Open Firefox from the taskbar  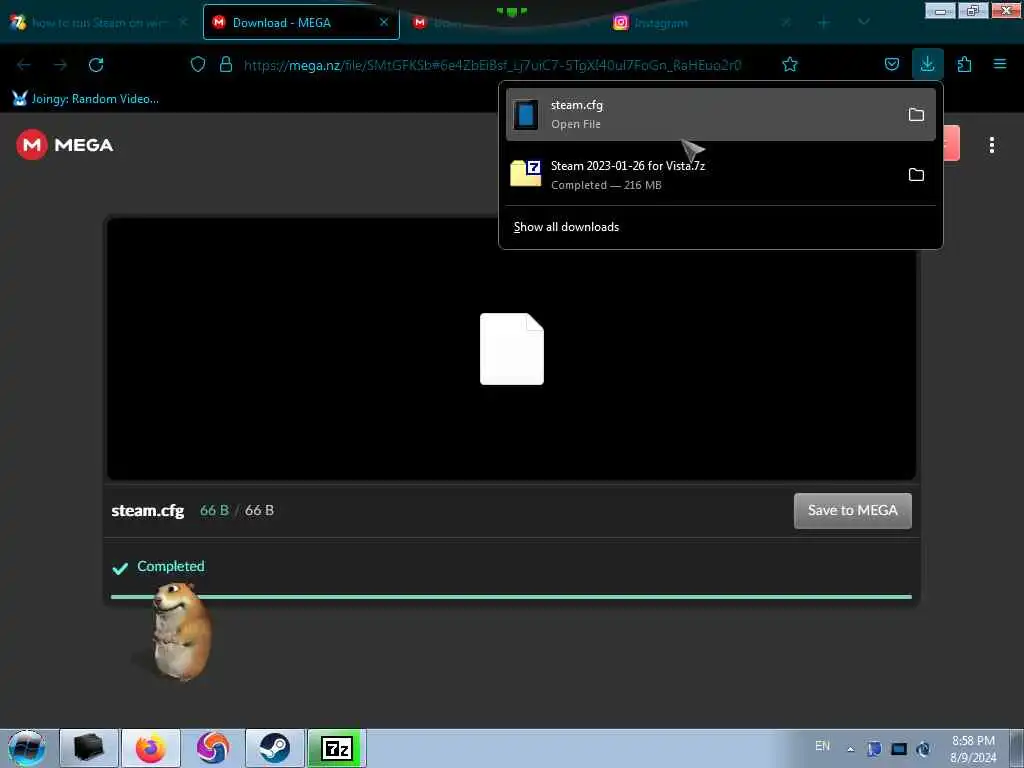(x=151, y=748)
